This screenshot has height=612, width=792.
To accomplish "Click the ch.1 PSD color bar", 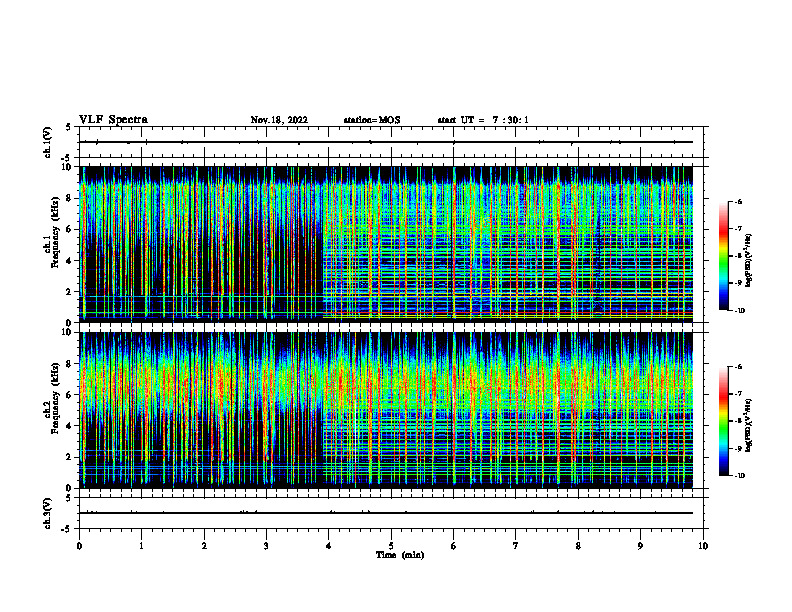I will coord(723,256).
